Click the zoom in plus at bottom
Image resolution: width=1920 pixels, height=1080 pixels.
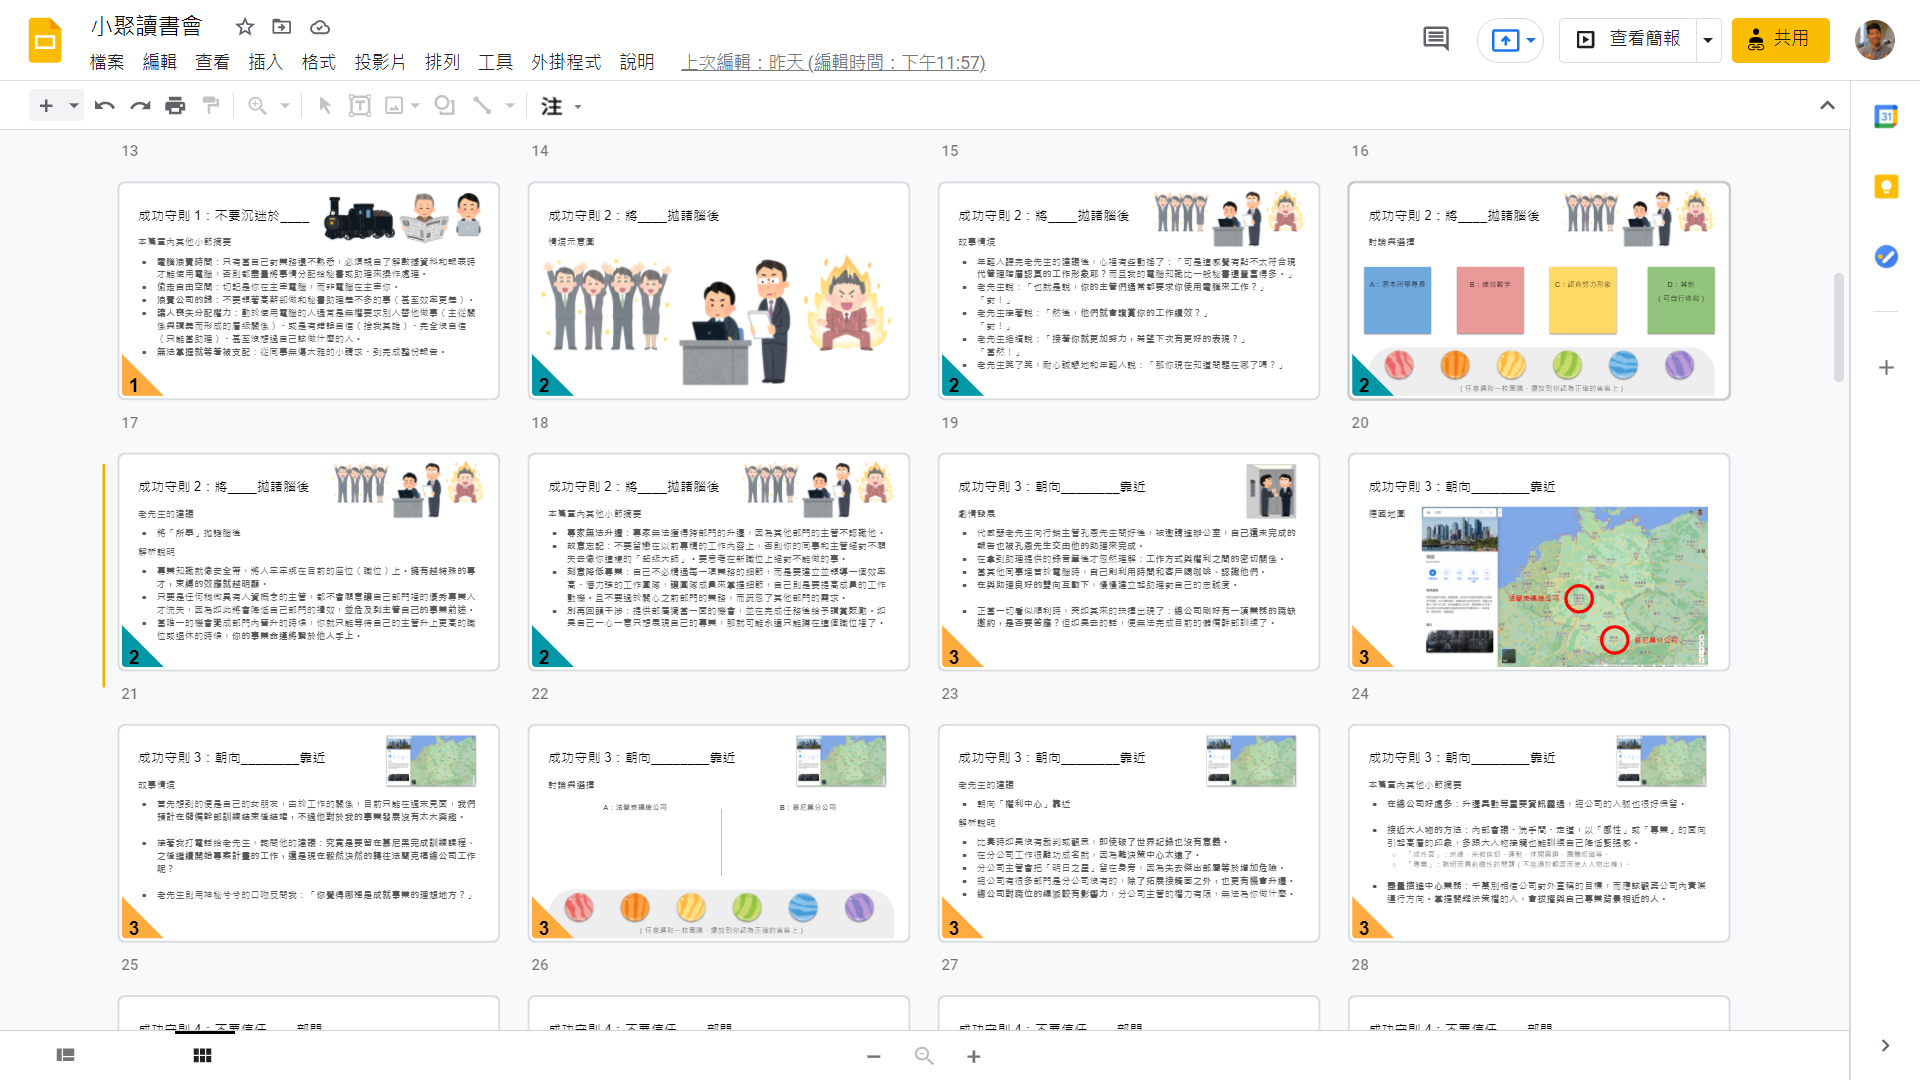pos(973,1056)
